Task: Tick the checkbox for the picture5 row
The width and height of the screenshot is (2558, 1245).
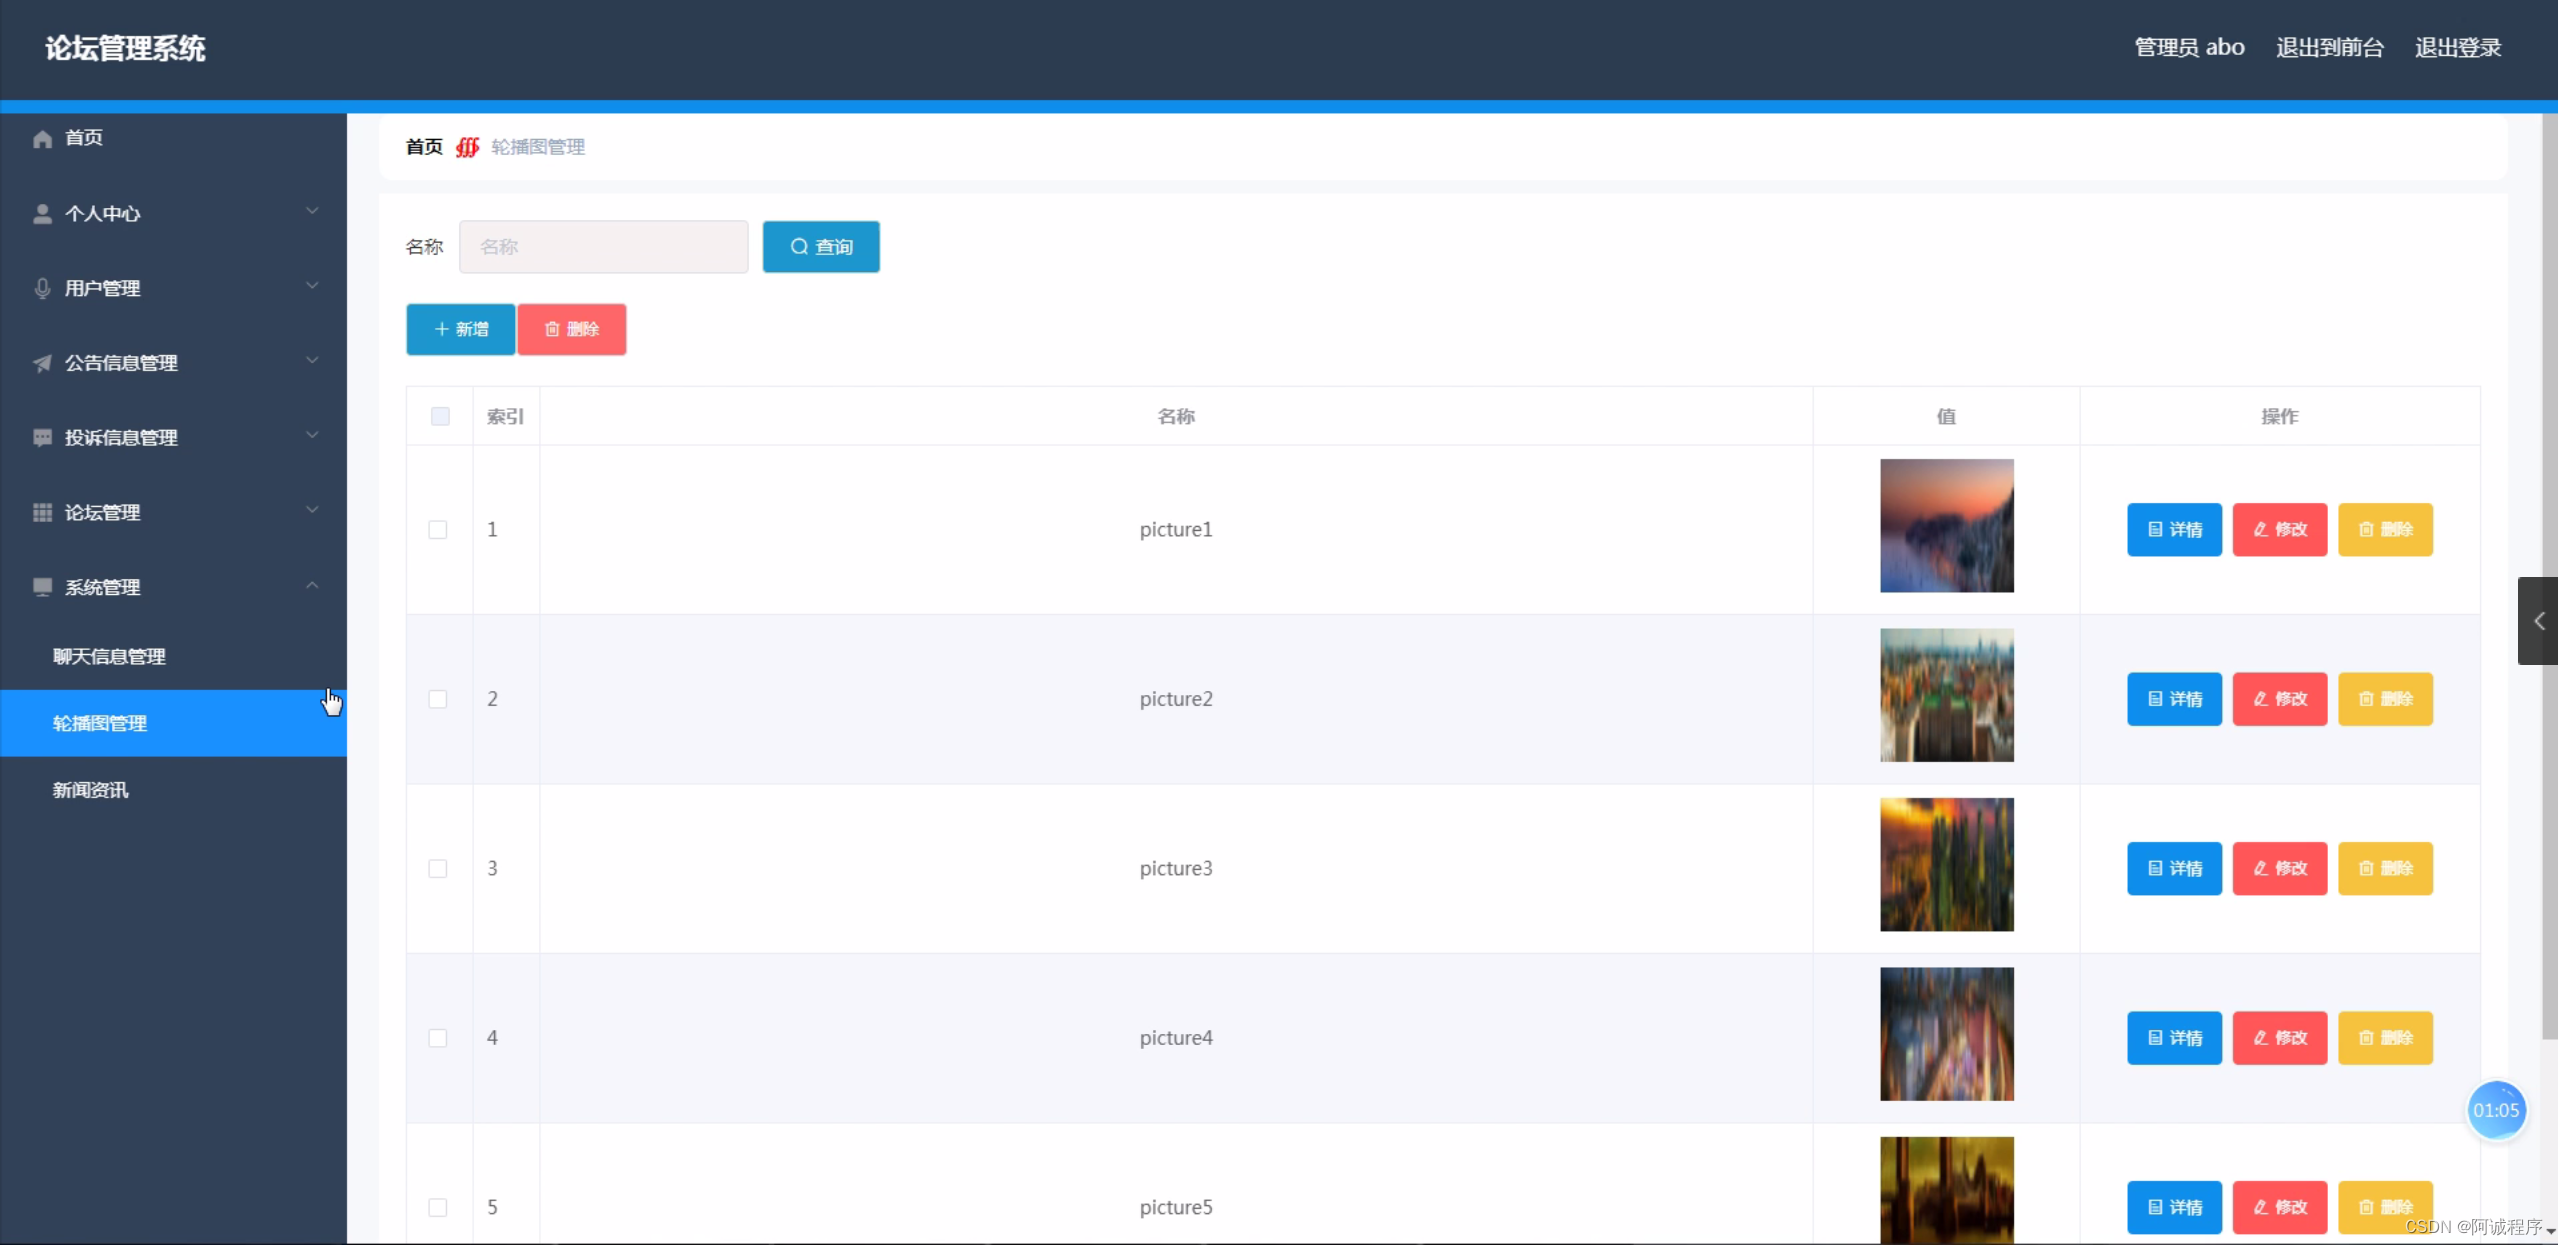Action: point(438,1207)
